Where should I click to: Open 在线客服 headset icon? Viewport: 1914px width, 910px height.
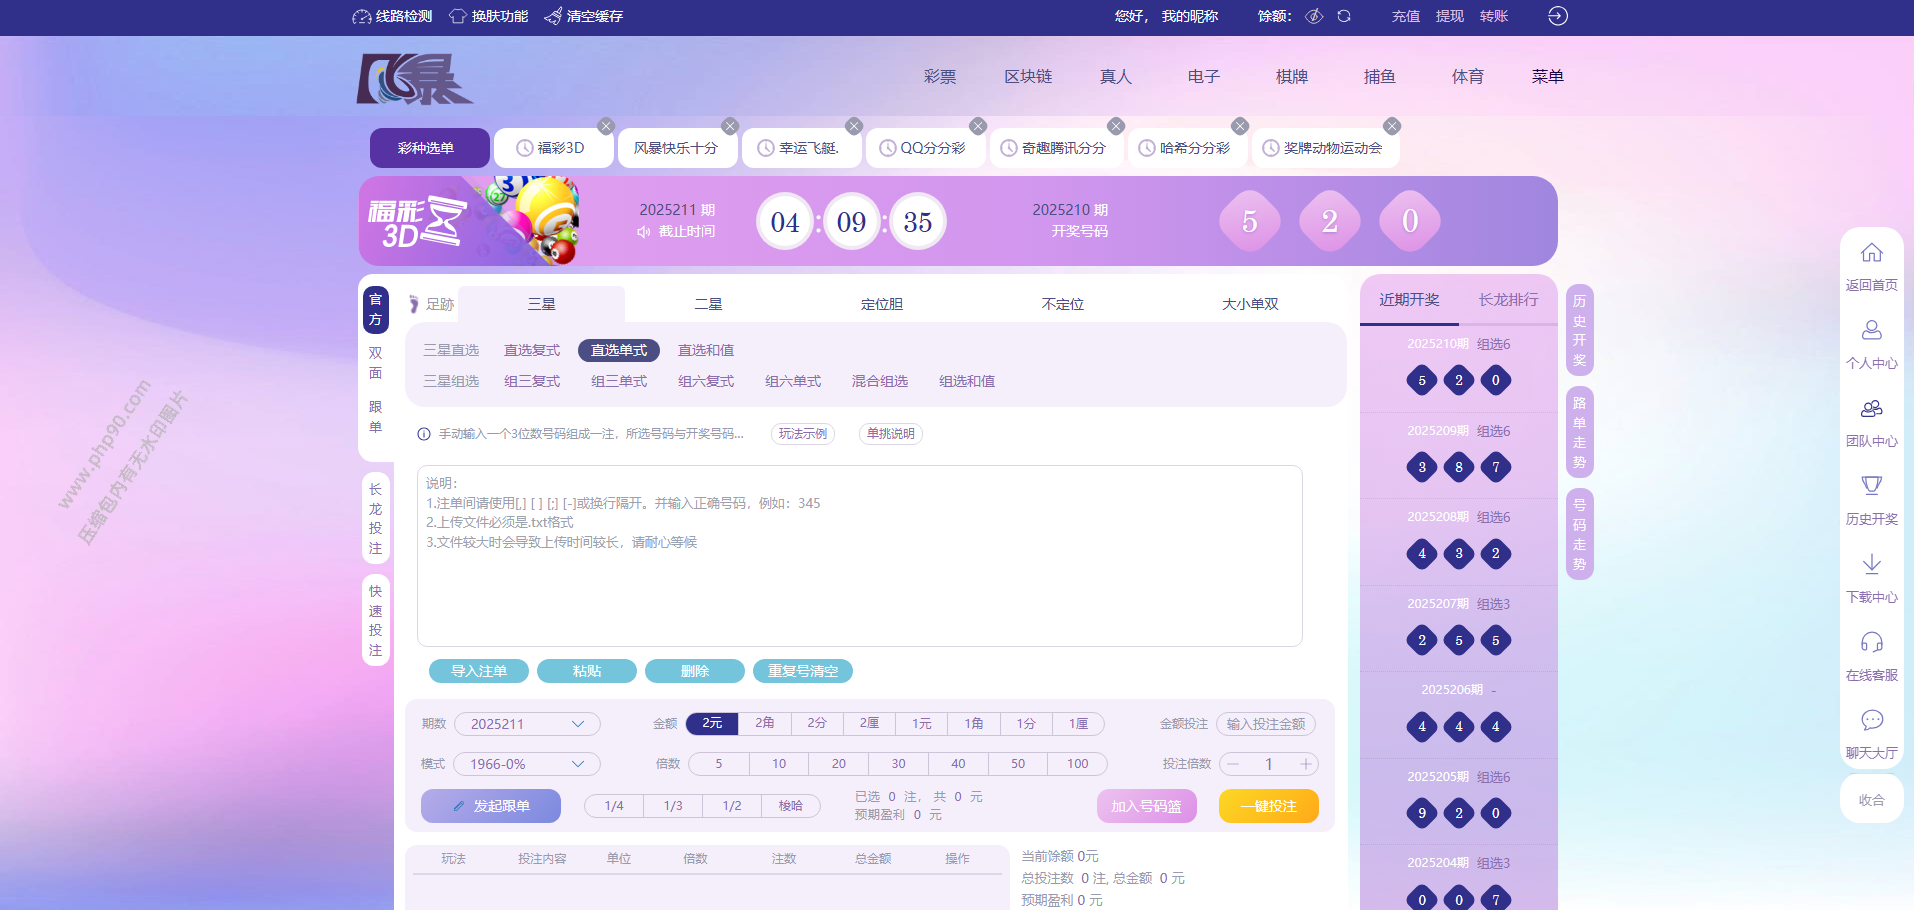tap(1871, 642)
